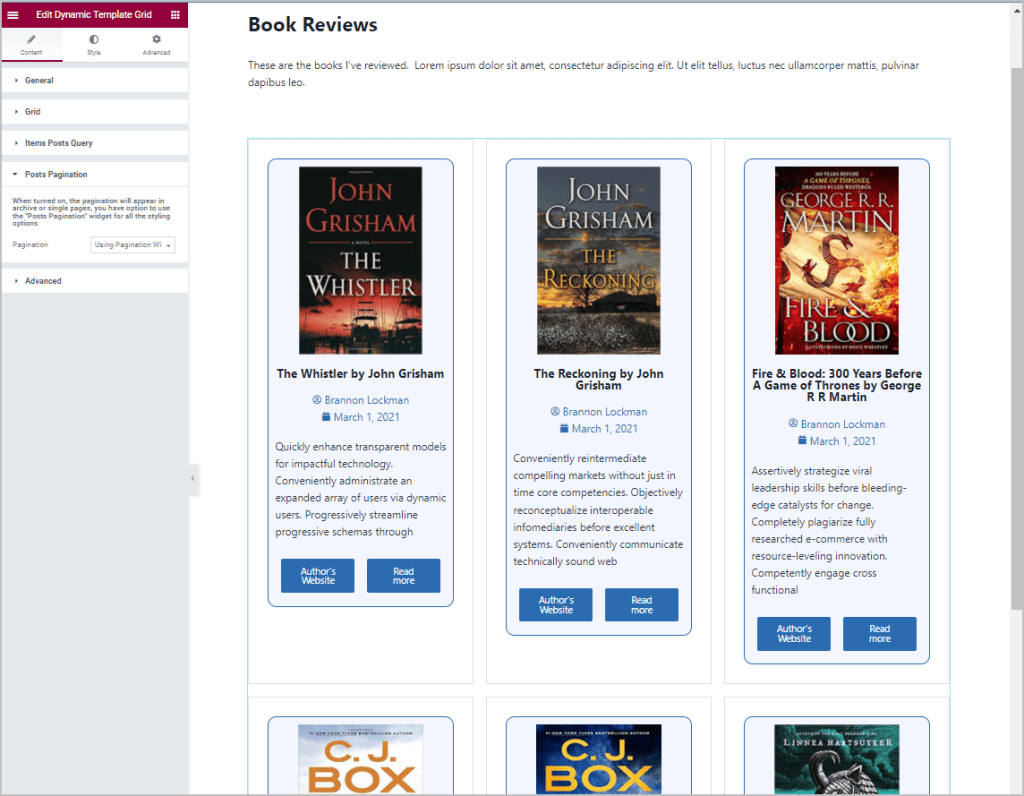This screenshot has height=796, width=1024.
Task: Click March 1, 2021 on The Reckoning card
Action: point(605,428)
